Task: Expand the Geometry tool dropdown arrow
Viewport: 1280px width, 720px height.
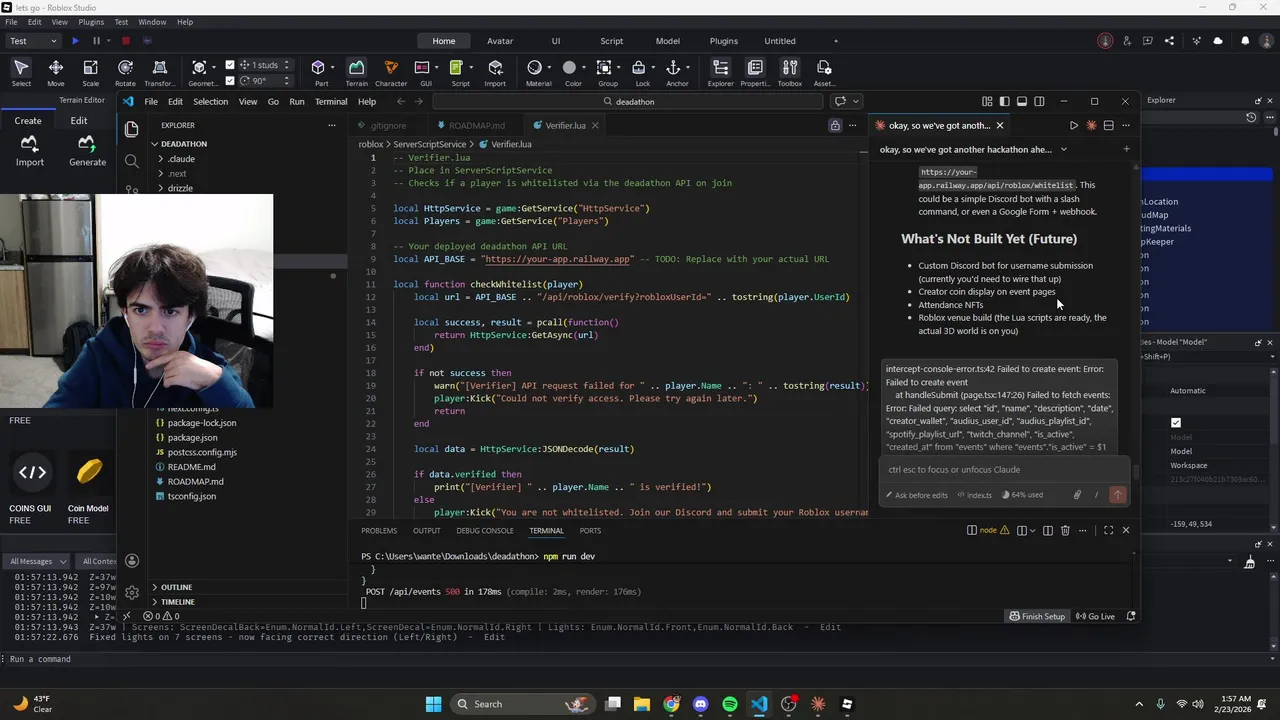Action: point(214,68)
